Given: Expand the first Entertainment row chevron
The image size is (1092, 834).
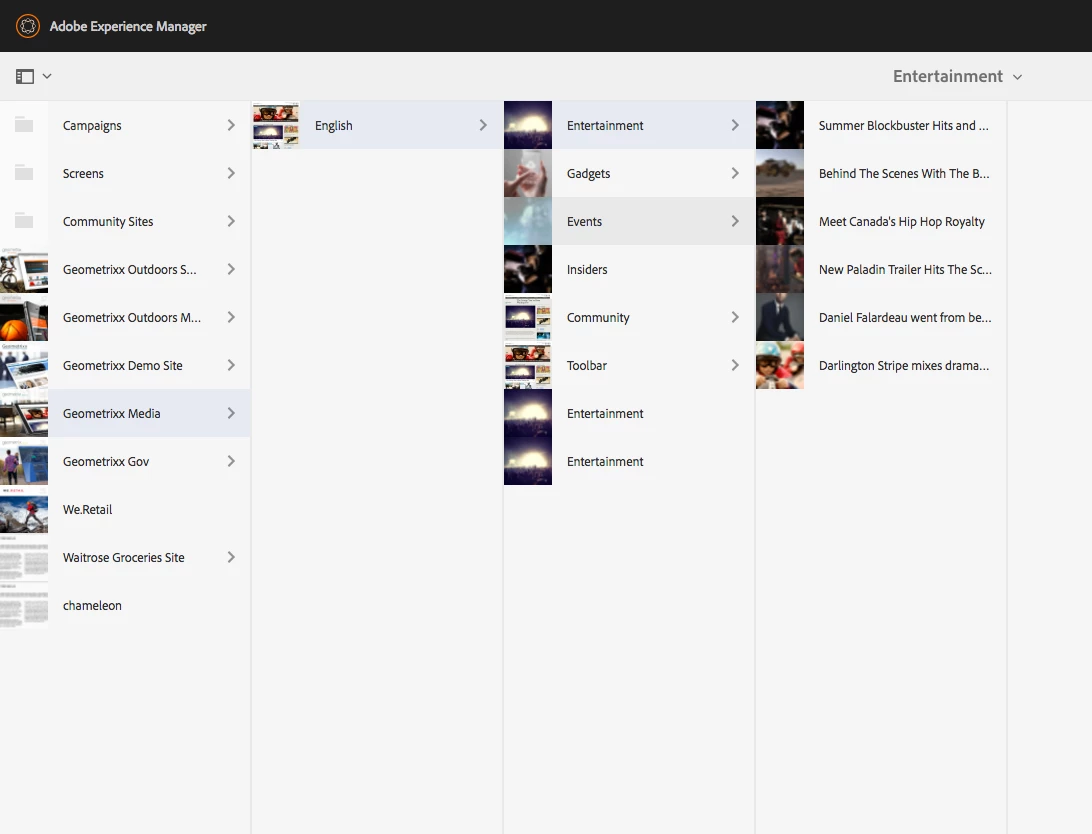Looking at the screenshot, I should coord(735,125).
